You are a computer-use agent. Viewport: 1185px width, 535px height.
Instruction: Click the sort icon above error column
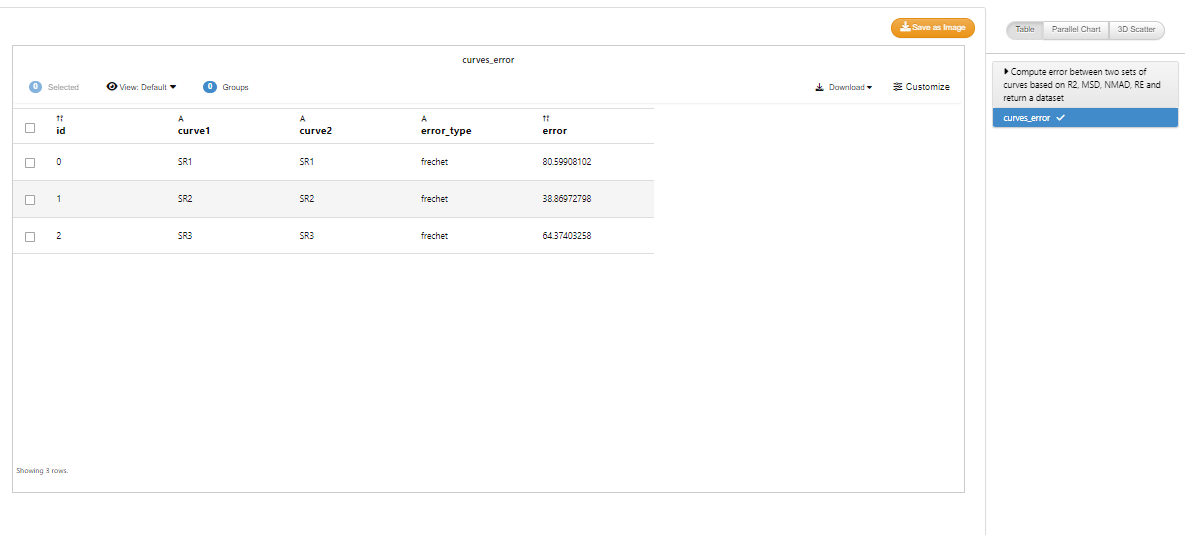coord(546,119)
